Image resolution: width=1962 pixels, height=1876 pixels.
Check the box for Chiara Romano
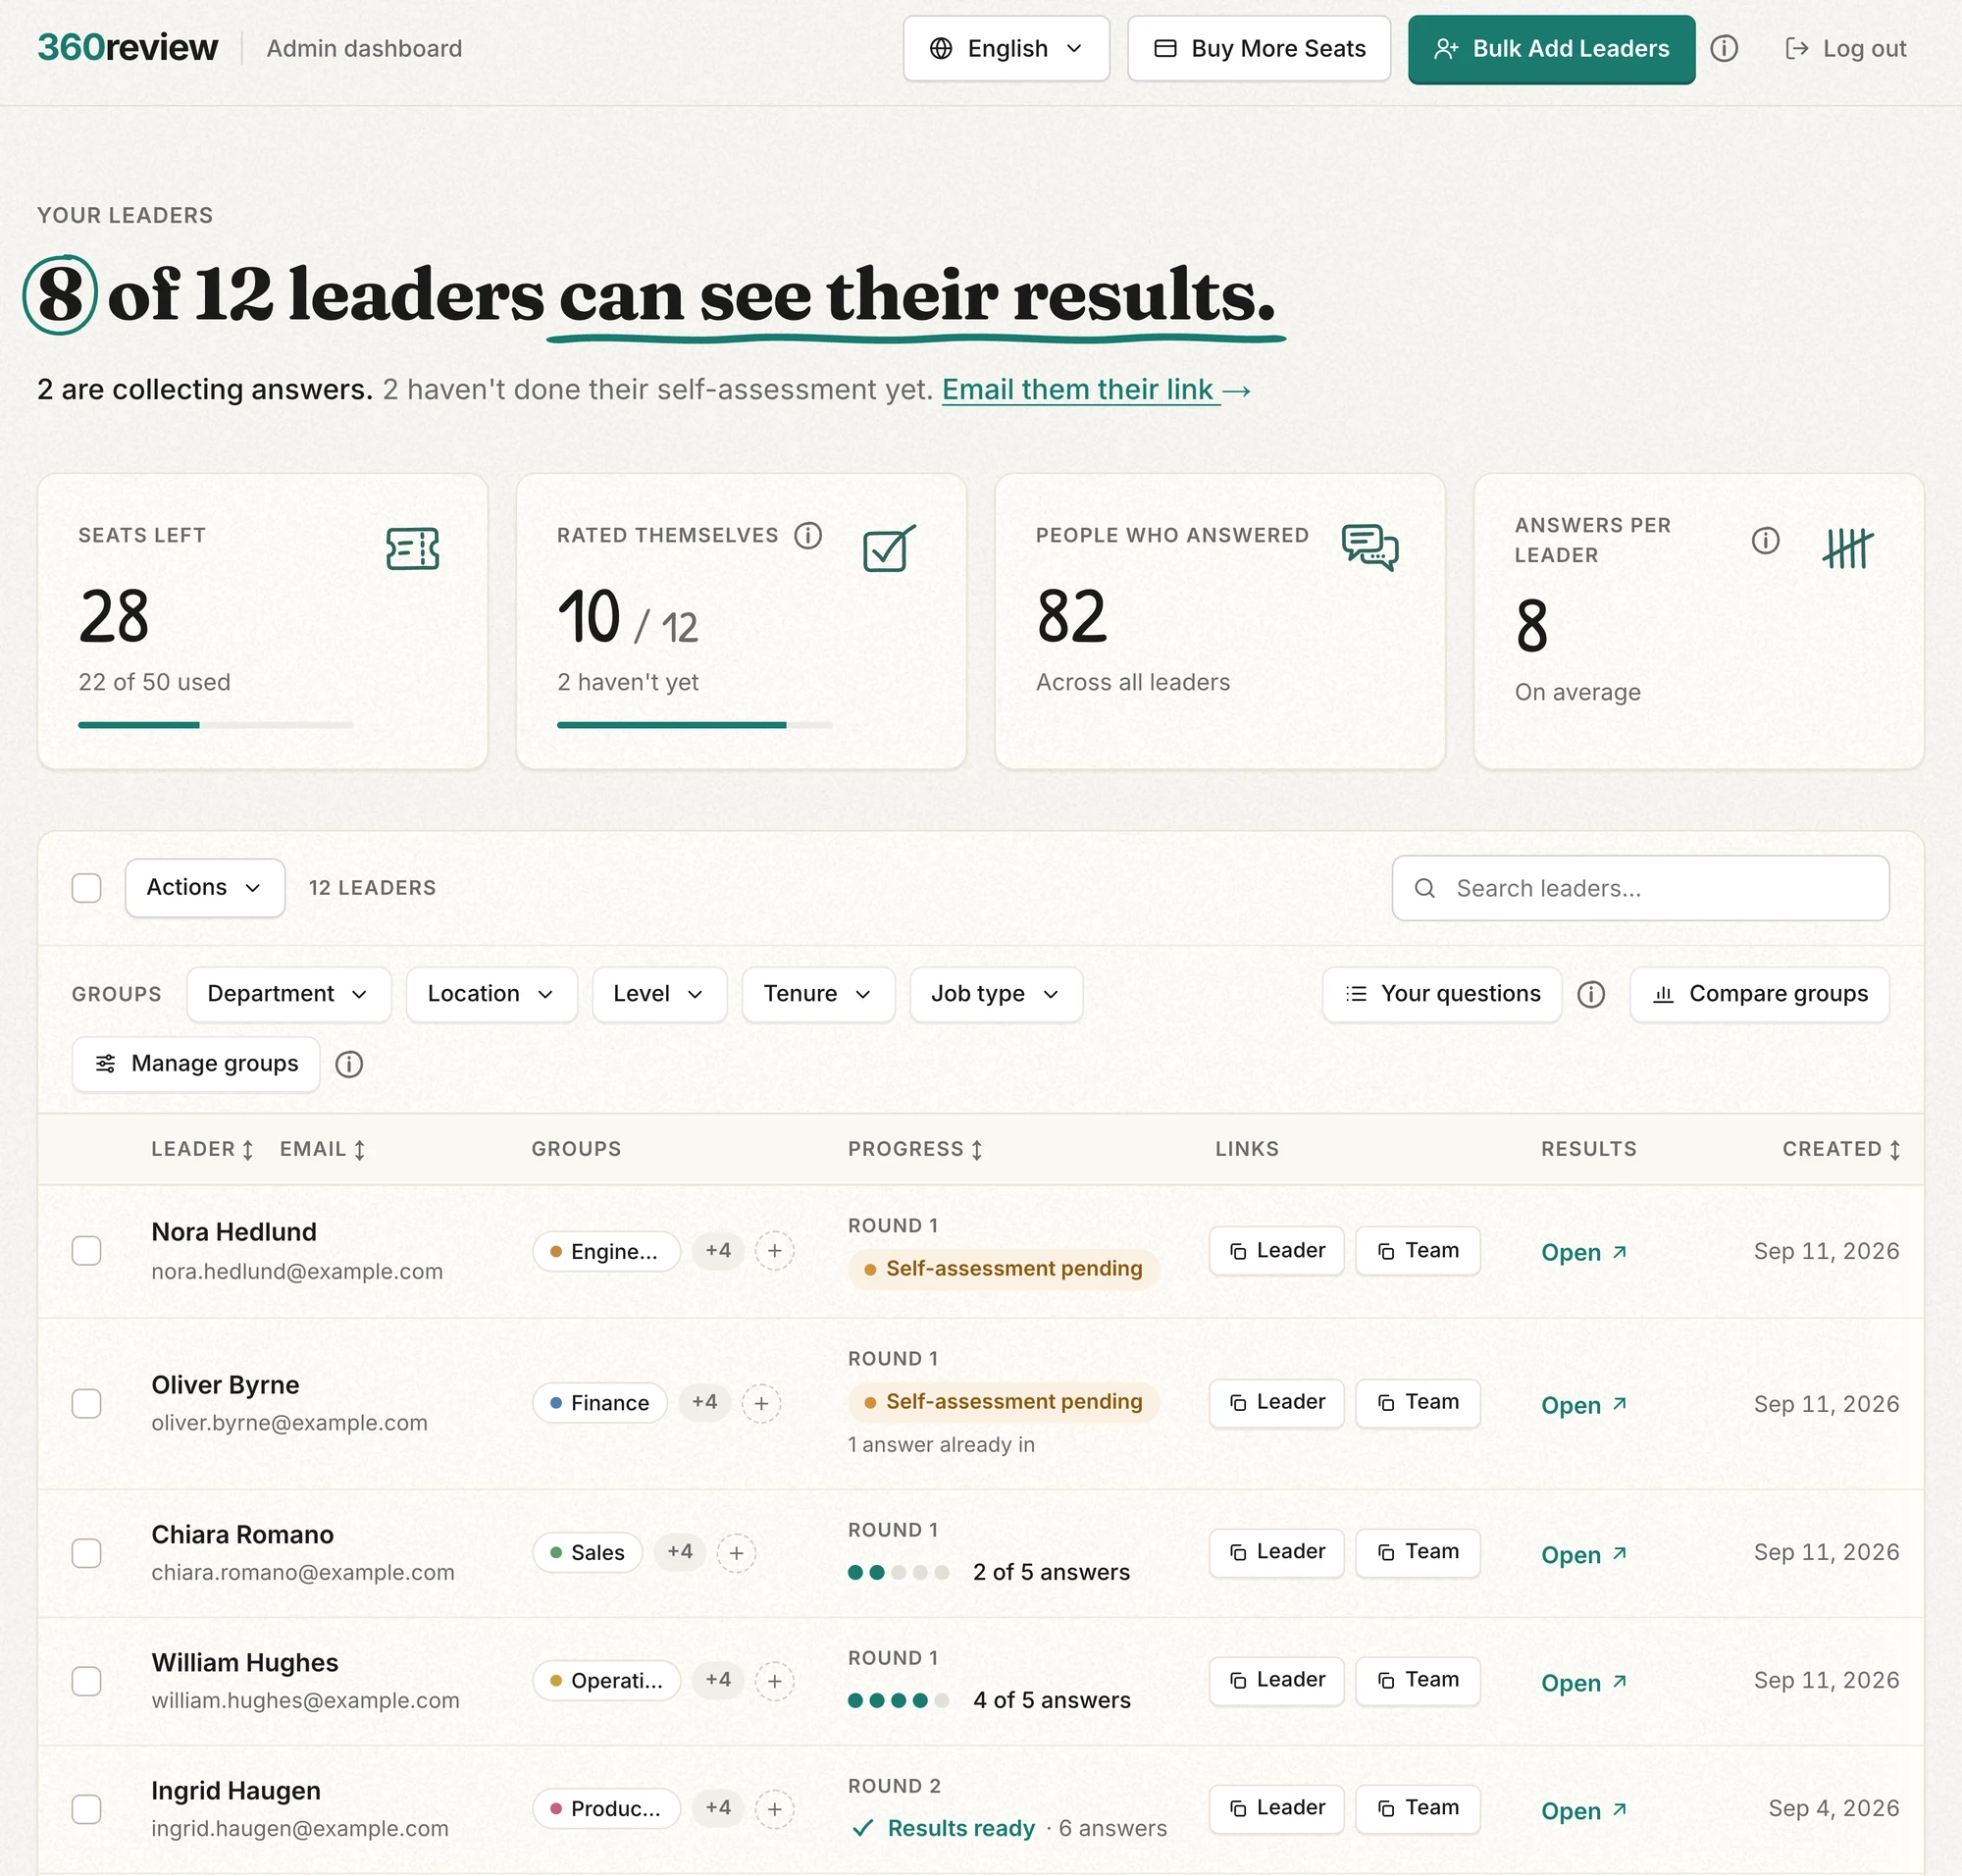point(87,1554)
